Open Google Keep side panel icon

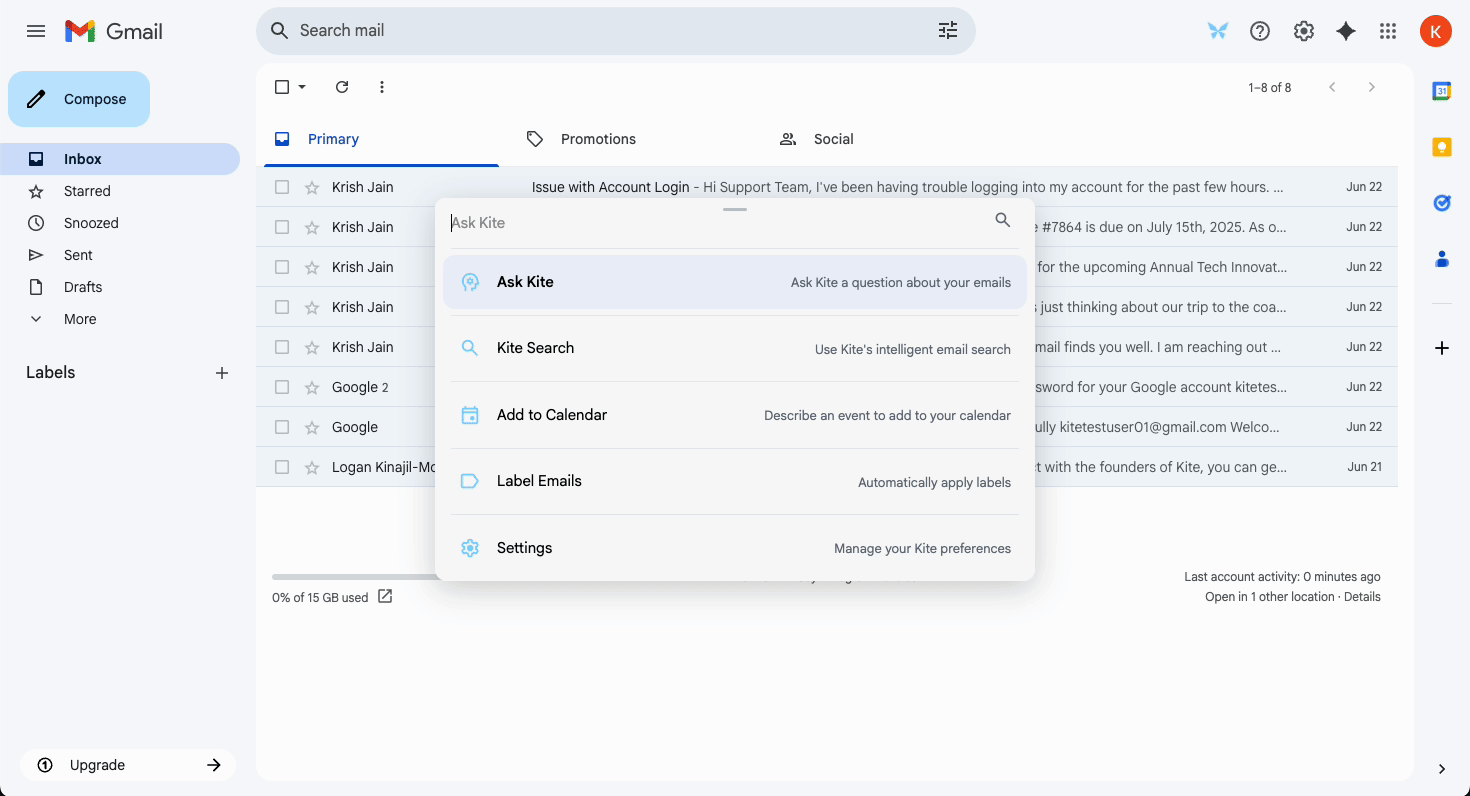pos(1442,147)
